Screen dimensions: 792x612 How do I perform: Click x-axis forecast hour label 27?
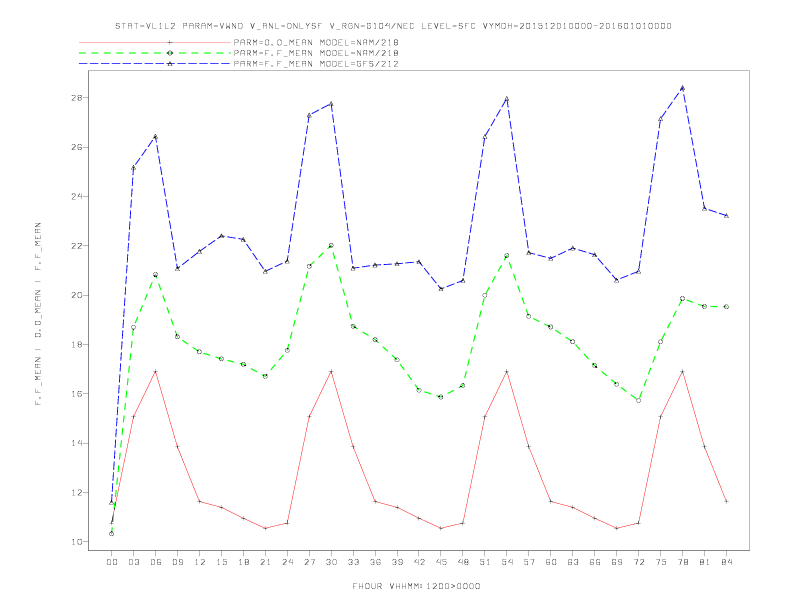point(309,562)
